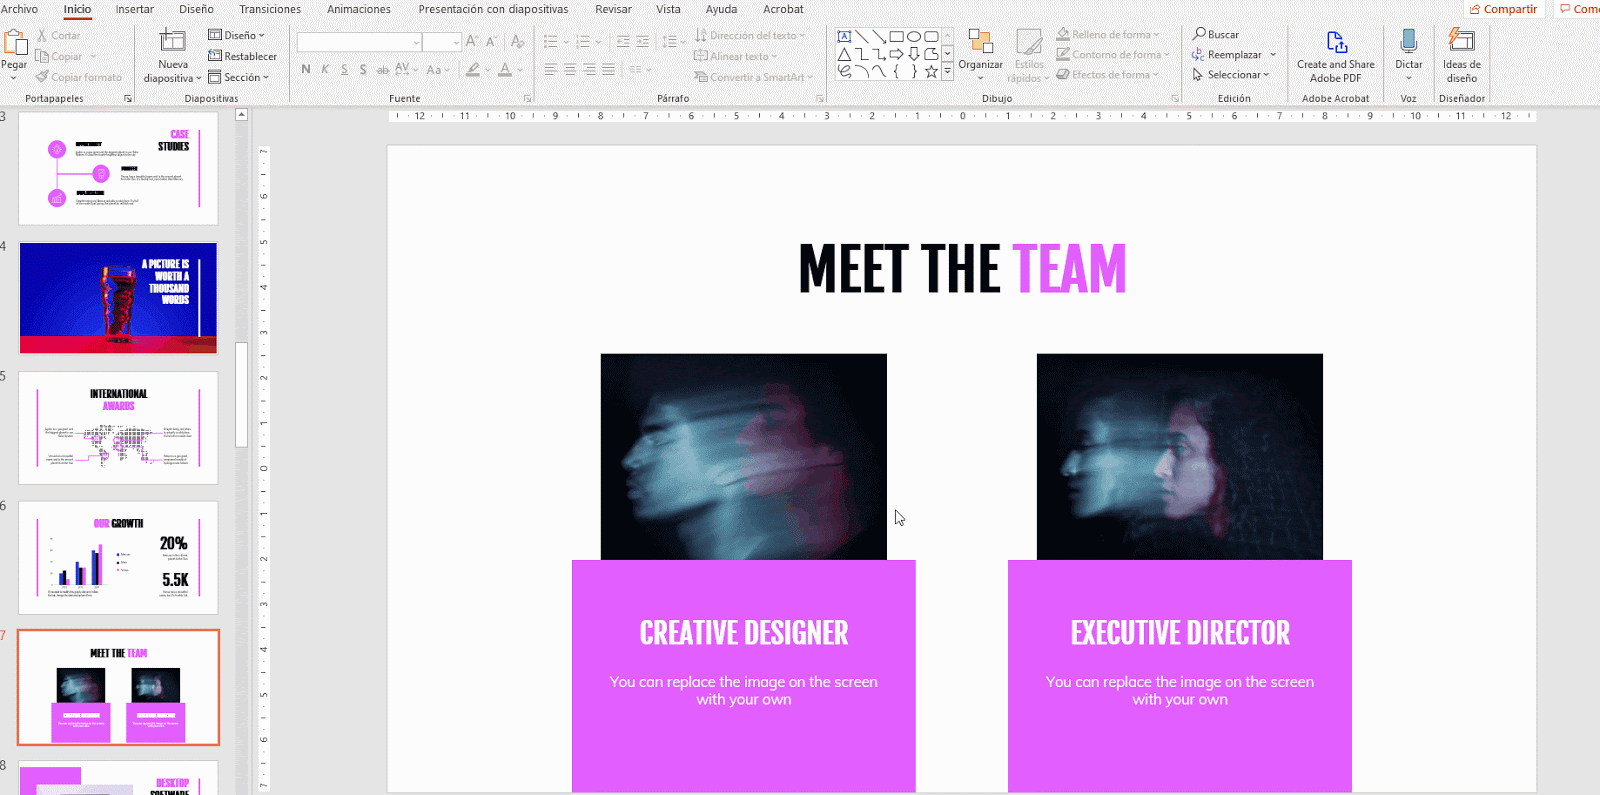Click the text highlight color pen

coord(473,69)
